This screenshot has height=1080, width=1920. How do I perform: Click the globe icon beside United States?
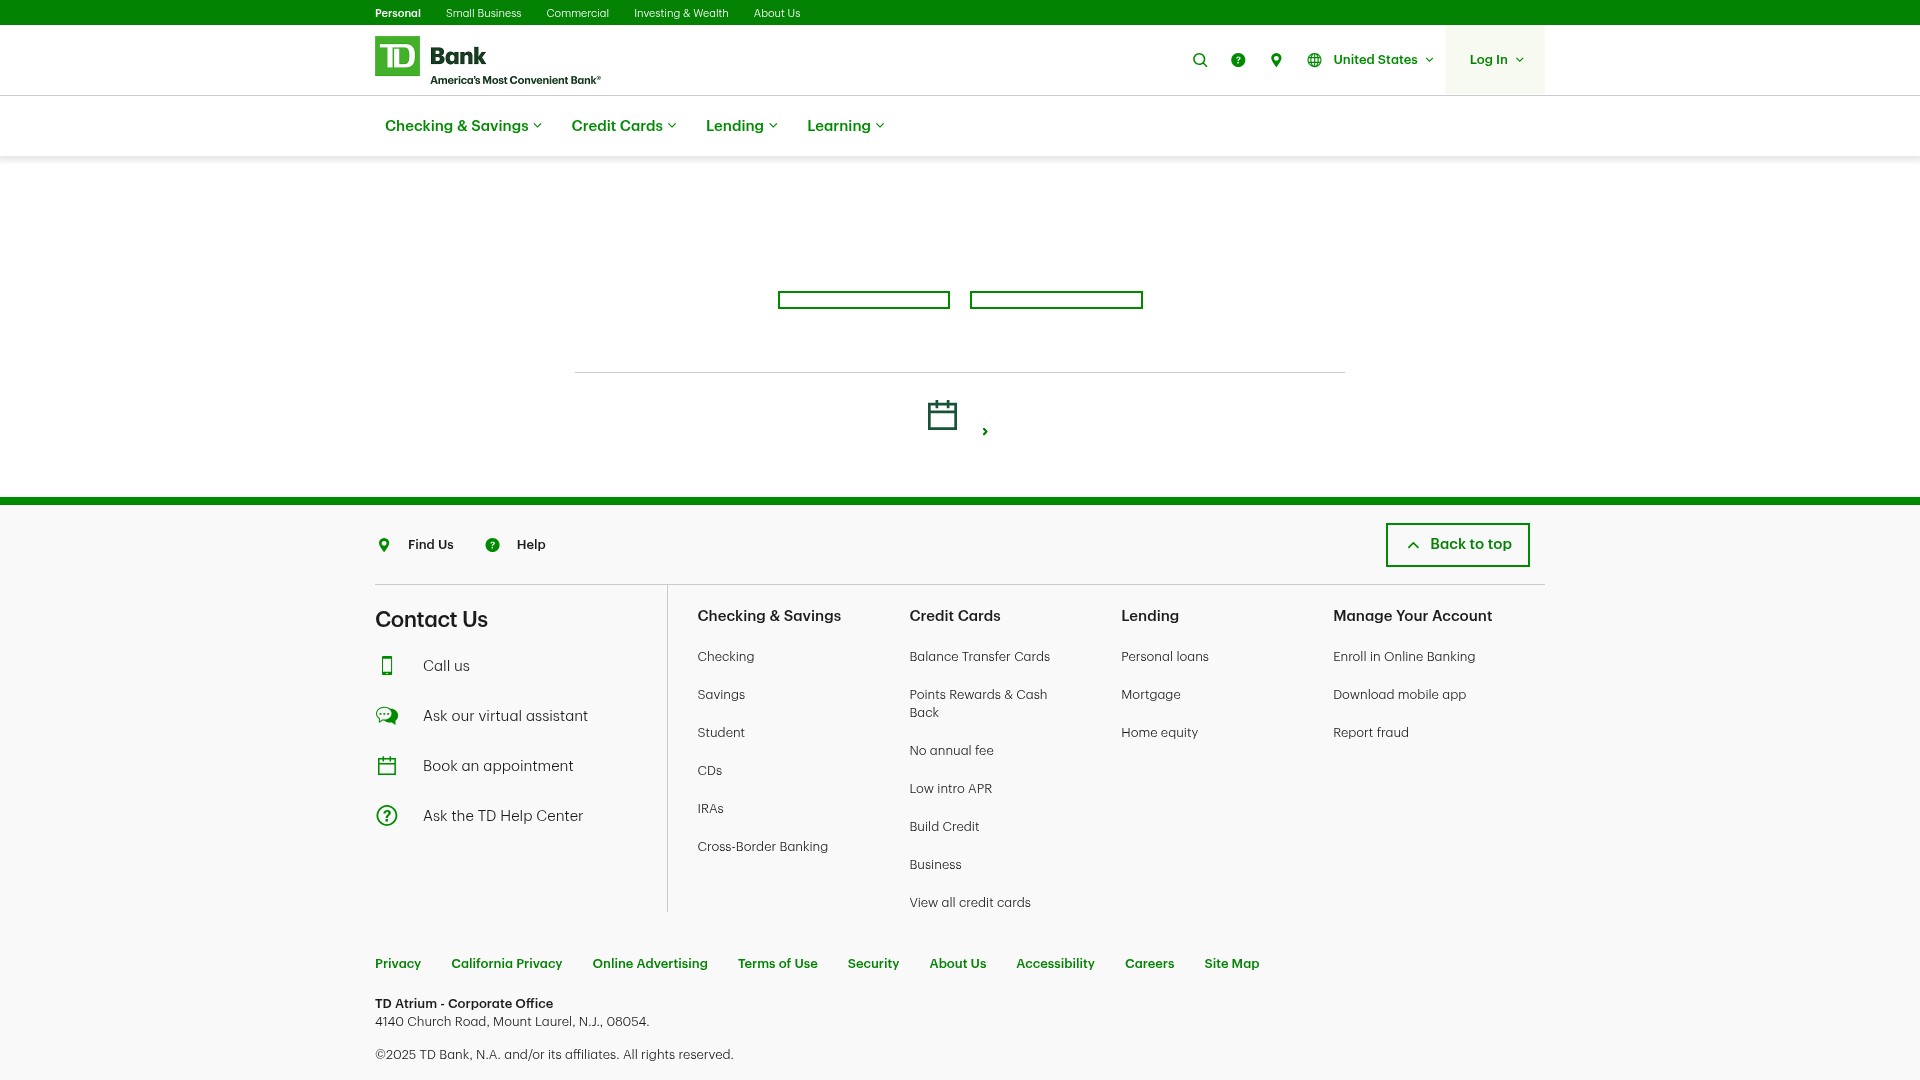[x=1314, y=60]
